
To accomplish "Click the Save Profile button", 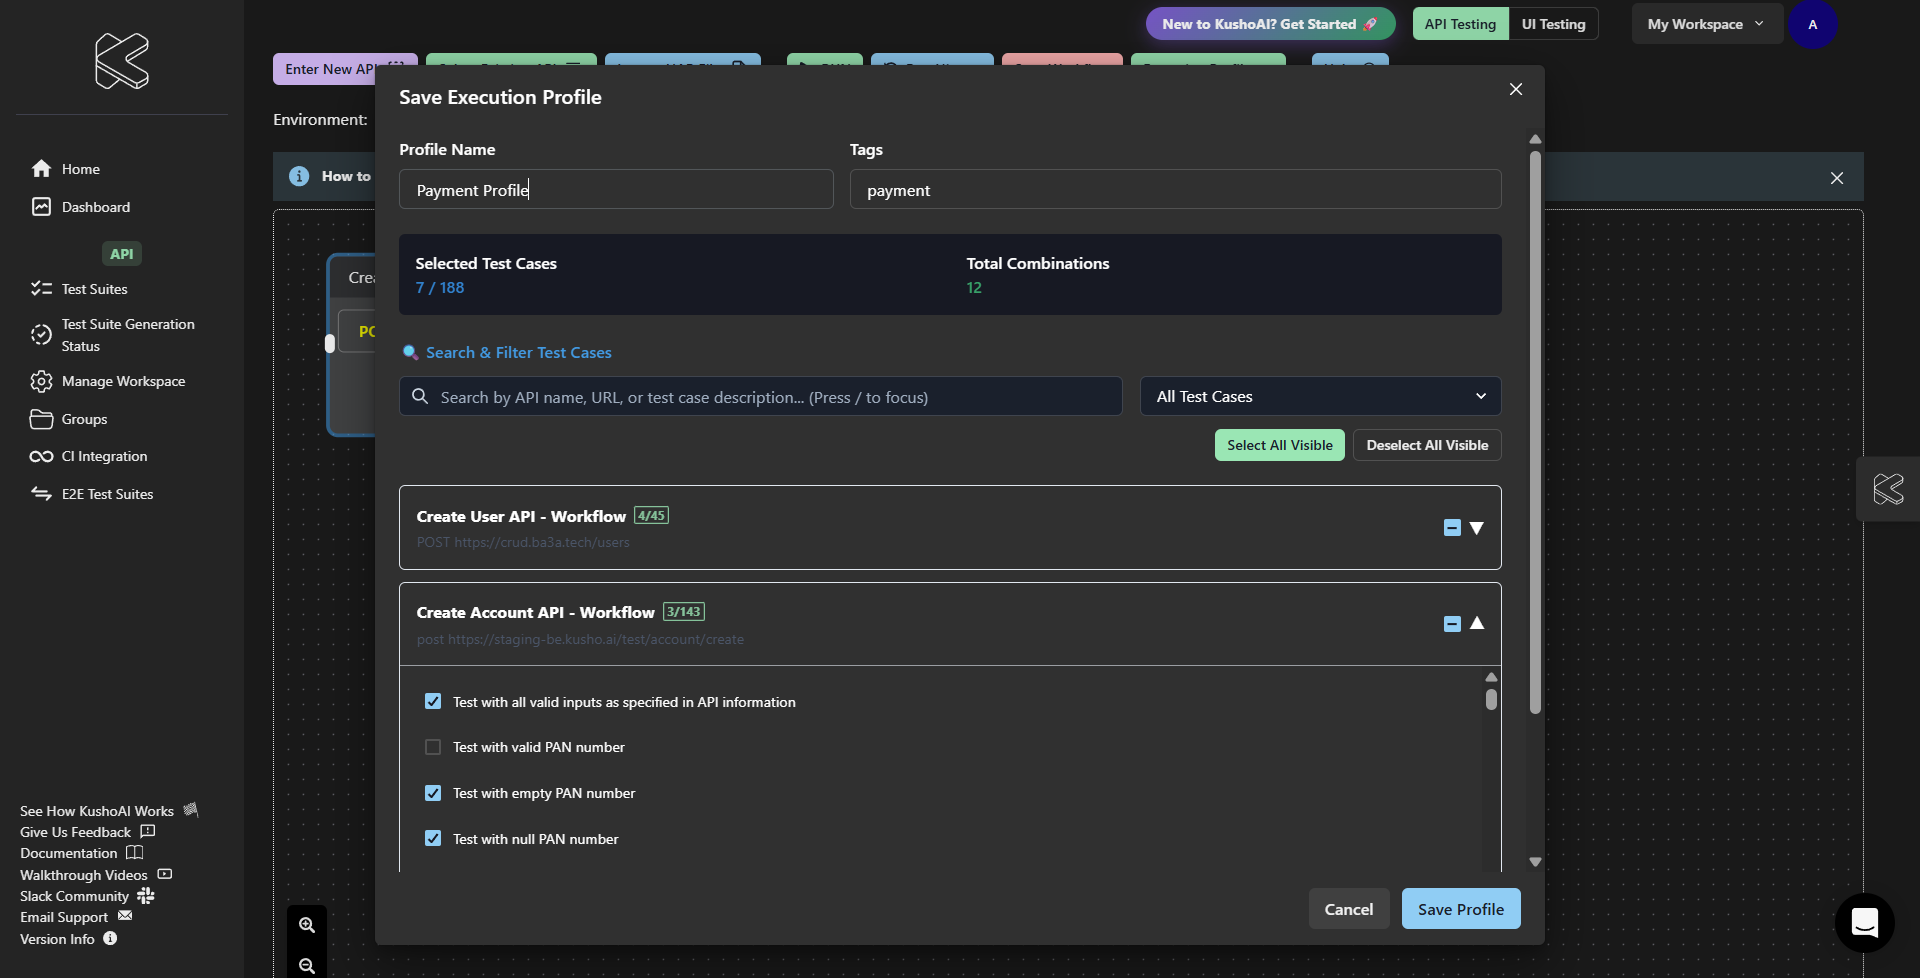I will coord(1460,909).
